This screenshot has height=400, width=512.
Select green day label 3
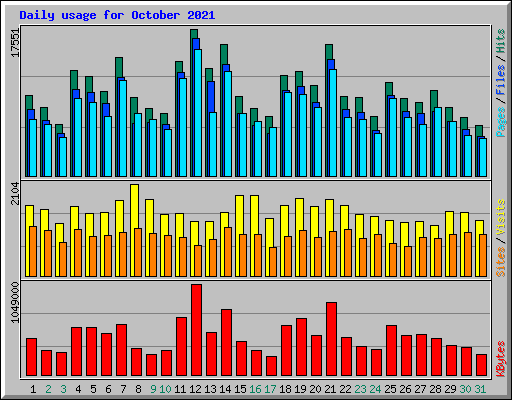pyautogui.click(x=63, y=389)
